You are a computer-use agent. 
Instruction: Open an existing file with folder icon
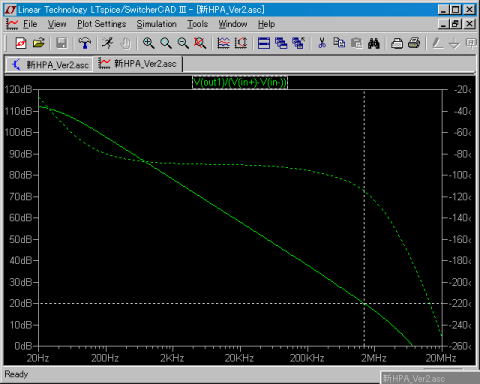39,43
